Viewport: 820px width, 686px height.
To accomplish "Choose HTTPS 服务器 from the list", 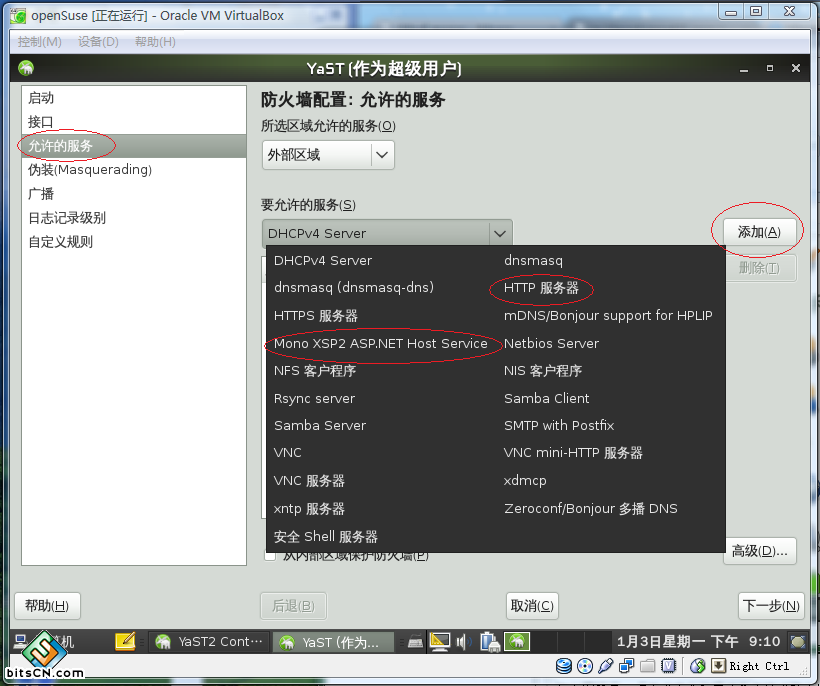I will (x=316, y=316).
